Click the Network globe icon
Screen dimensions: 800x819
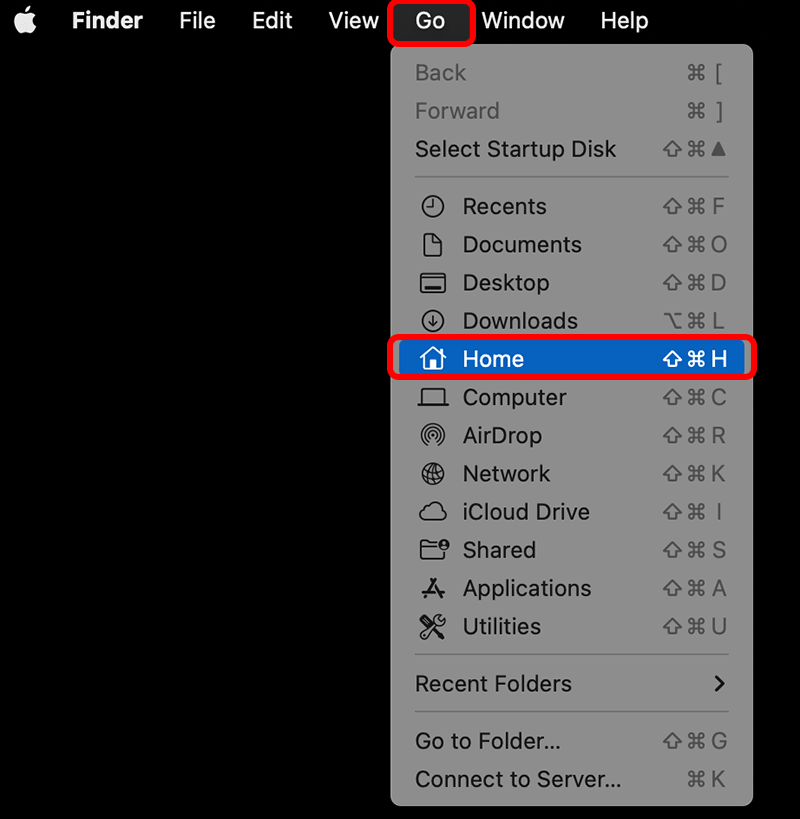[432, 474]
